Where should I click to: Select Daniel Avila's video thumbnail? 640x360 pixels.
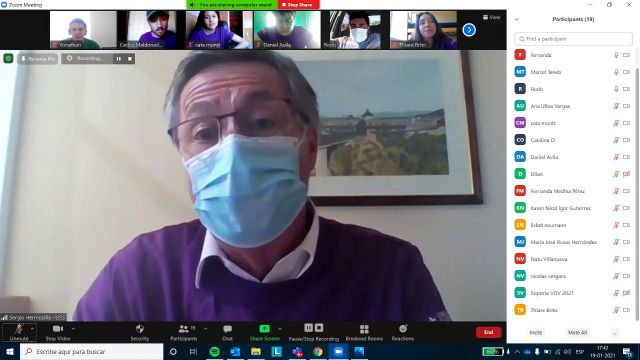pos(287,30)
